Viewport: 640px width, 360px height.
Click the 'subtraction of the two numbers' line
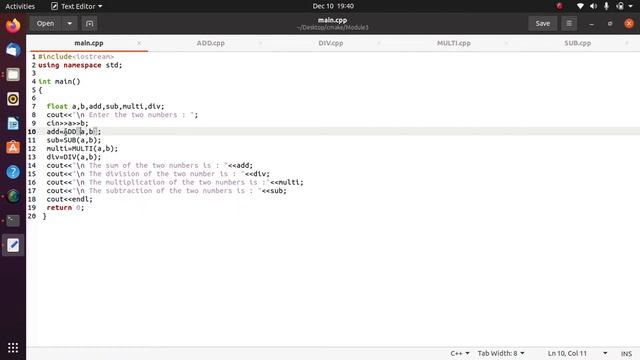click(x=167, y=191)
